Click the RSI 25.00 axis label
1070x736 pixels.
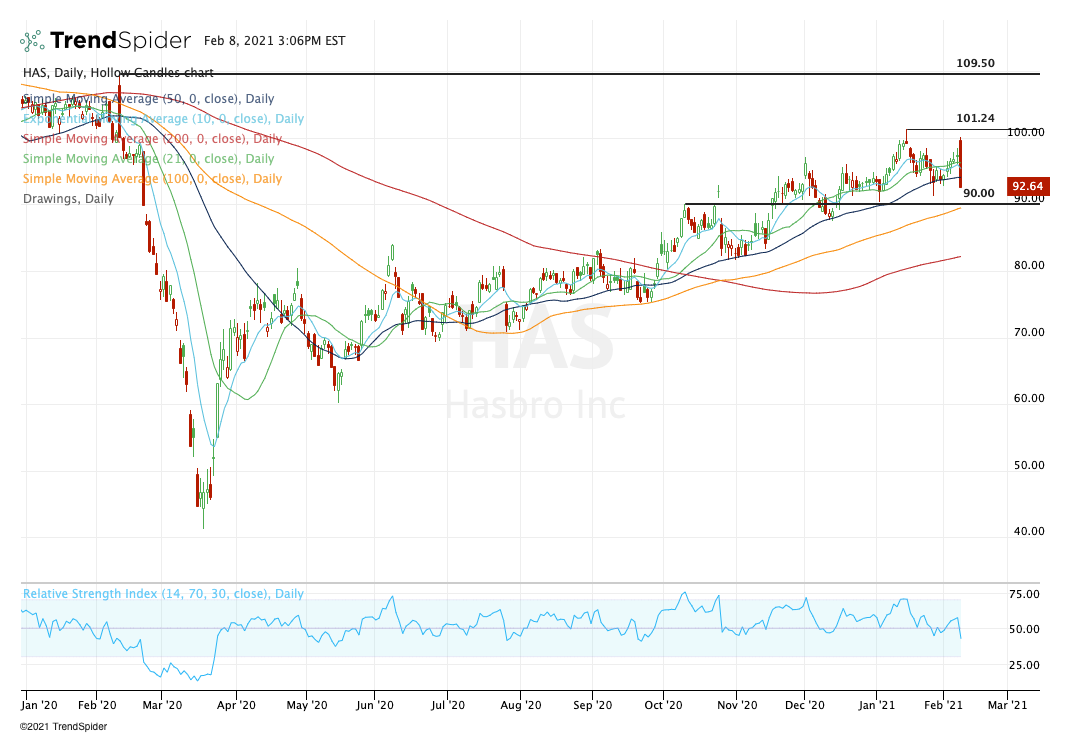[1024, 665]
